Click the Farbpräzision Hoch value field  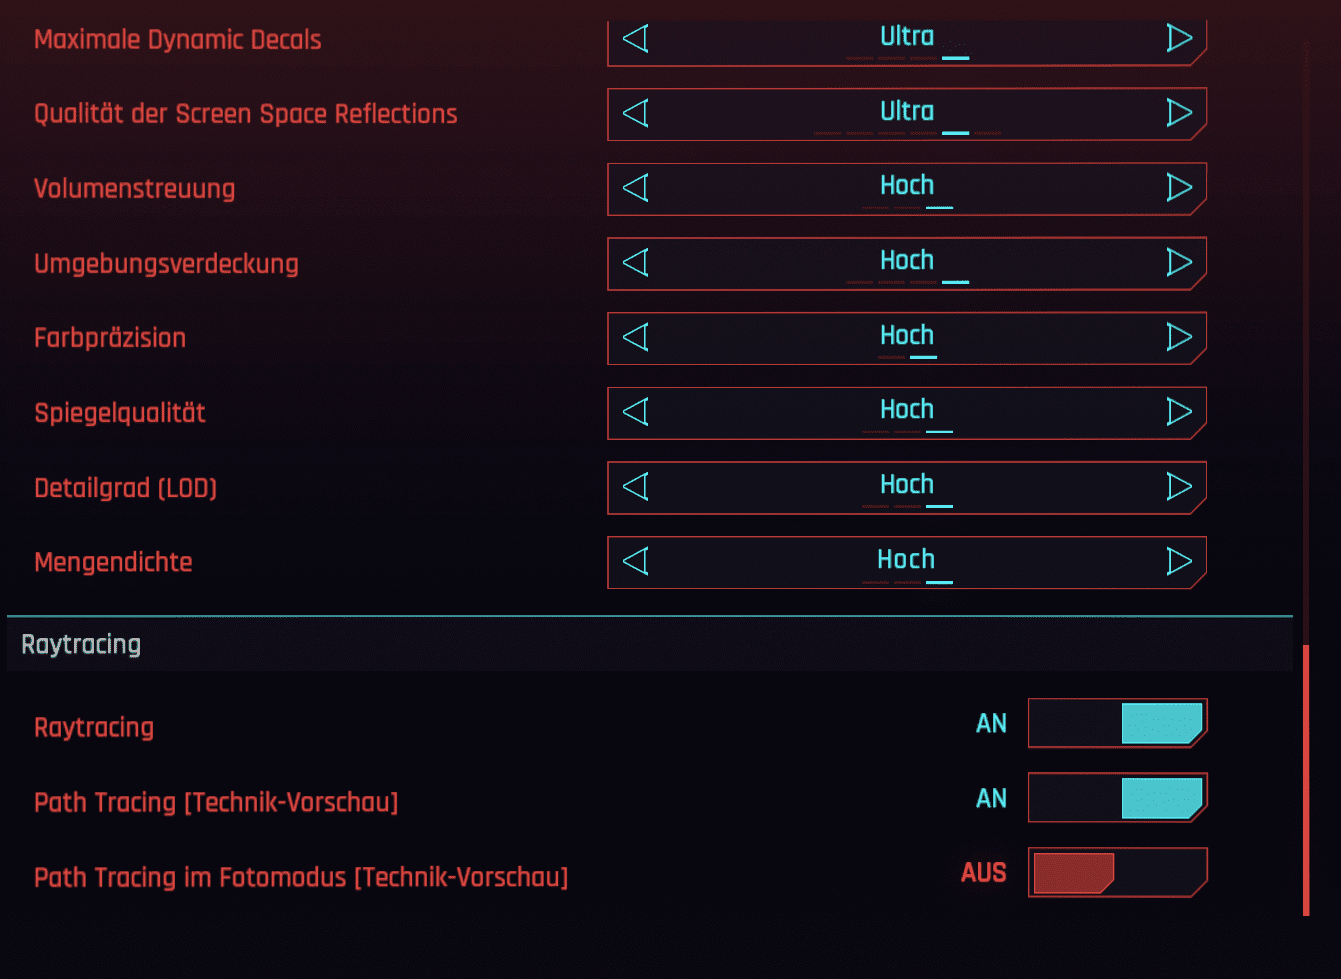(907, 338)
